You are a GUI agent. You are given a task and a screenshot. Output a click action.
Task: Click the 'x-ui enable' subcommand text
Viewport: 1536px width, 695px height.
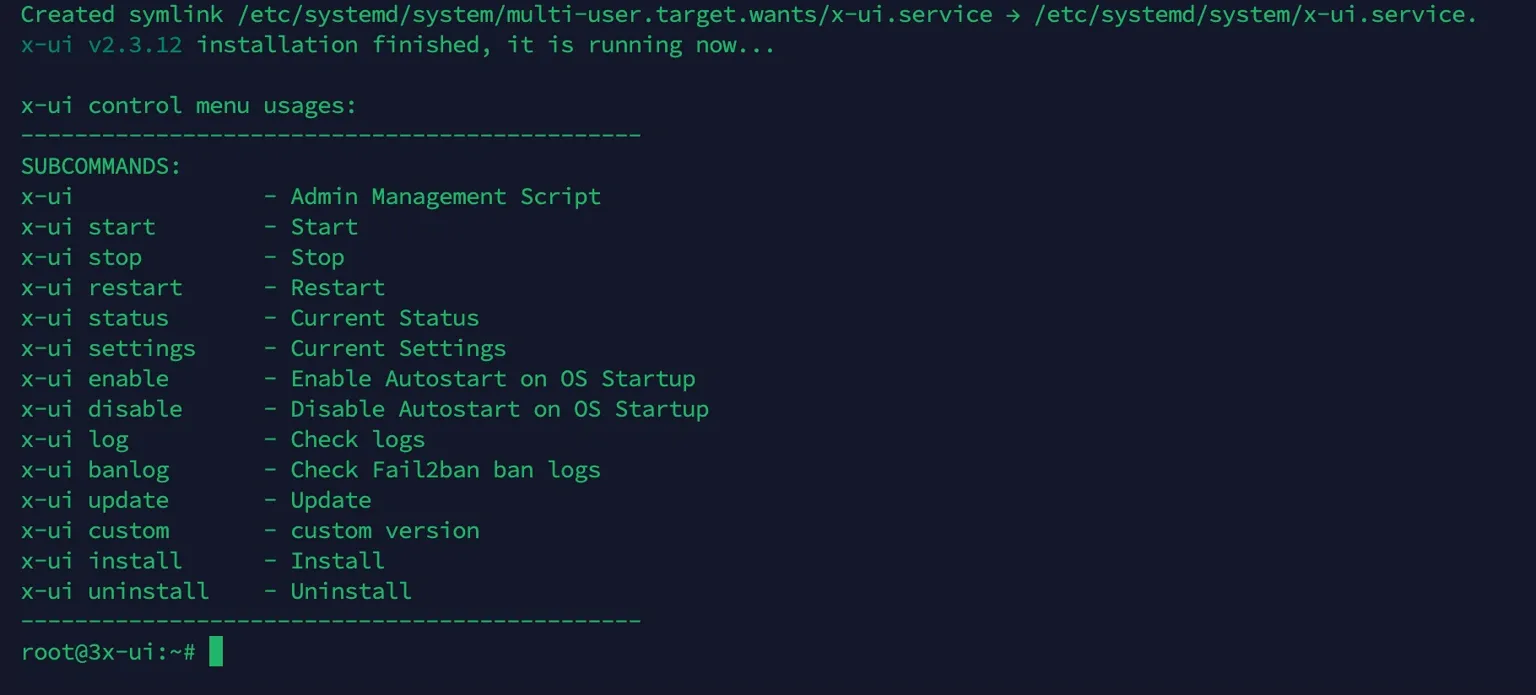(x=94, y=379)
